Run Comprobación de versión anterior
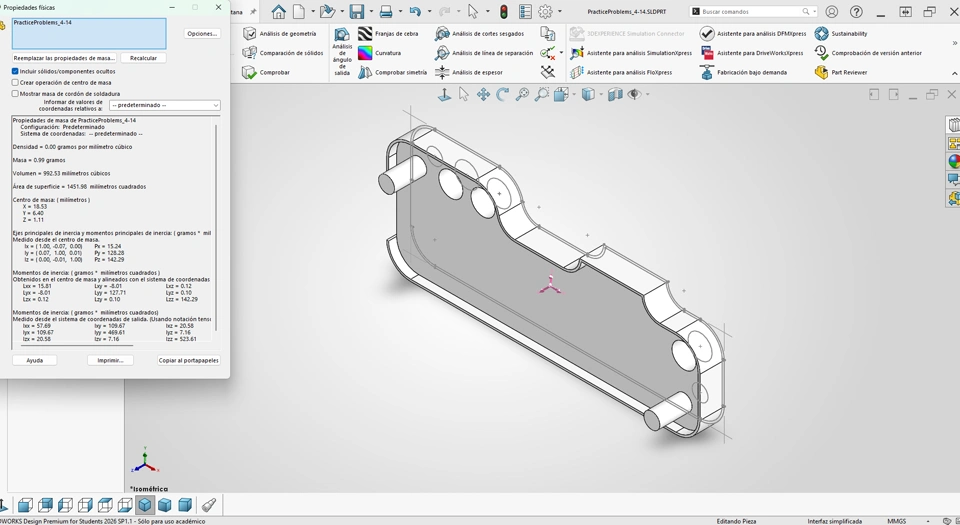The width and height of the screenshot is (960, 525). 868,53
